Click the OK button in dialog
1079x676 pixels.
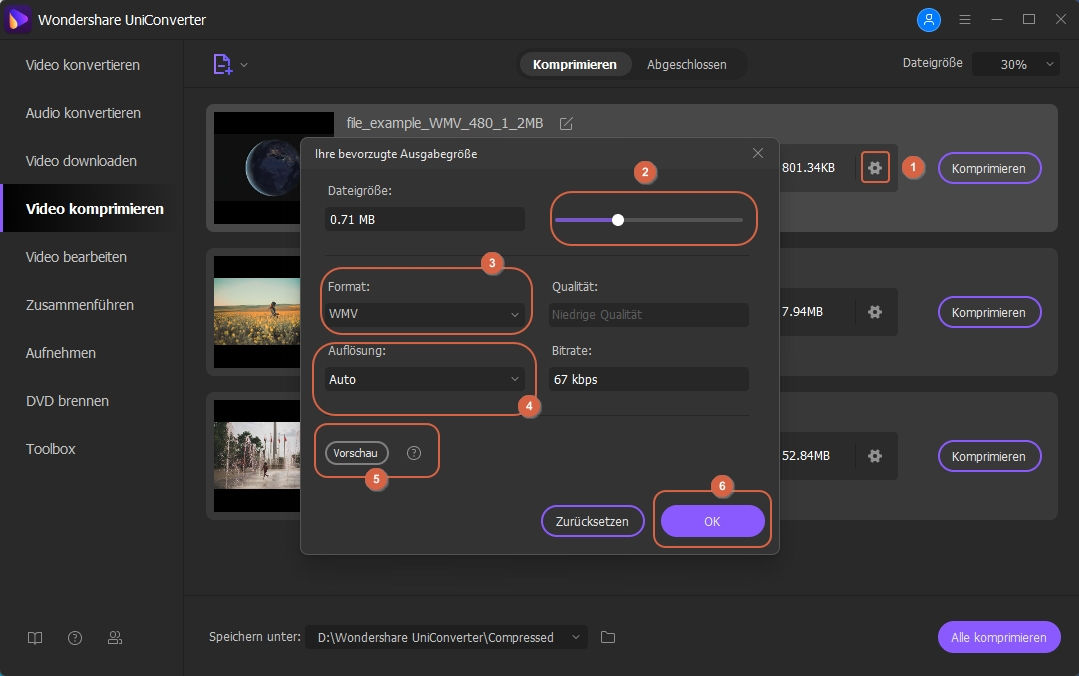(712, 521)
